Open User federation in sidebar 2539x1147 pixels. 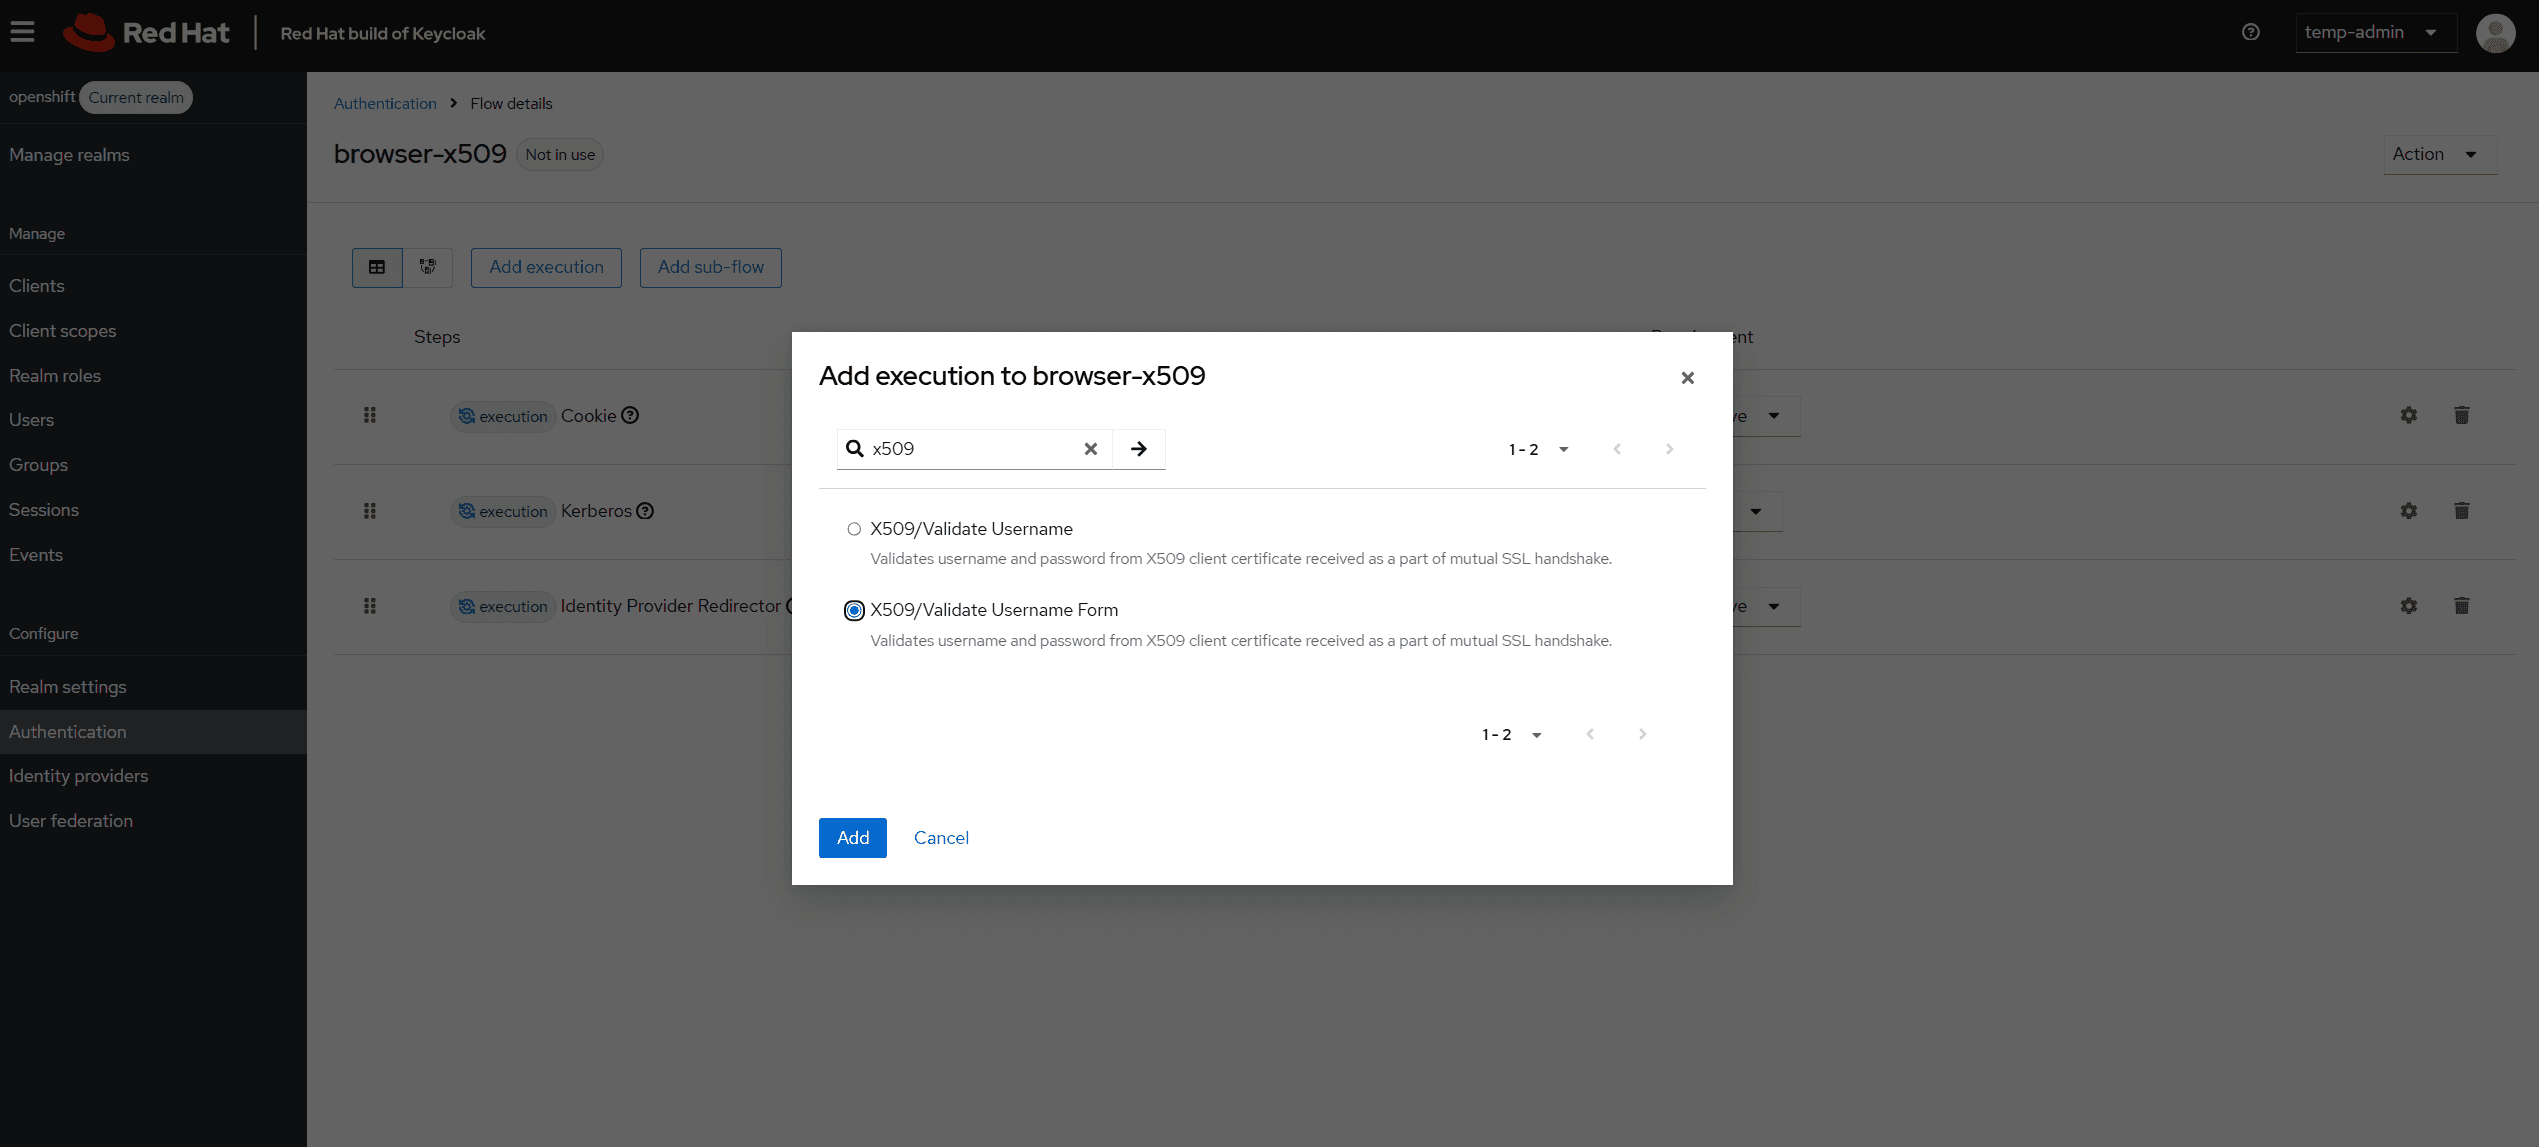(70, 821)
